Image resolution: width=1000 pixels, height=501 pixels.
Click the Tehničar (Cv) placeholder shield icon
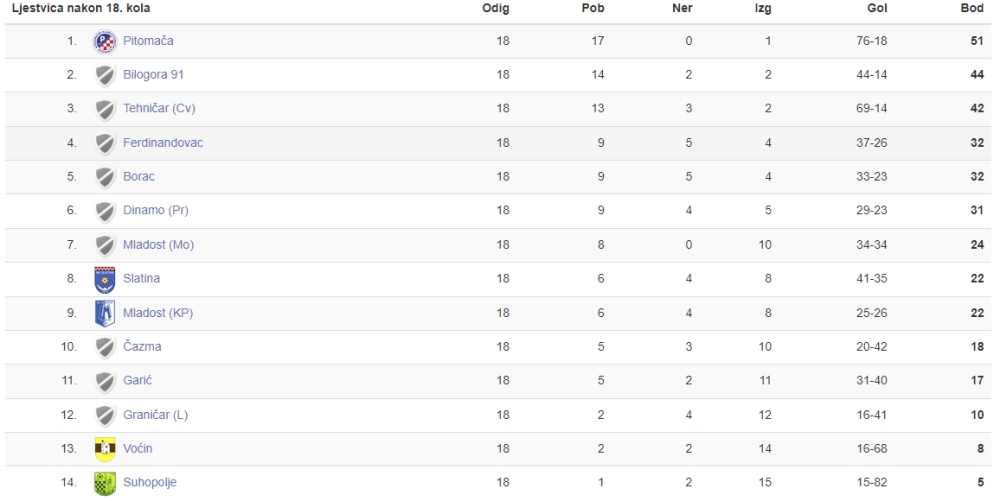click(x=105, y=109)
